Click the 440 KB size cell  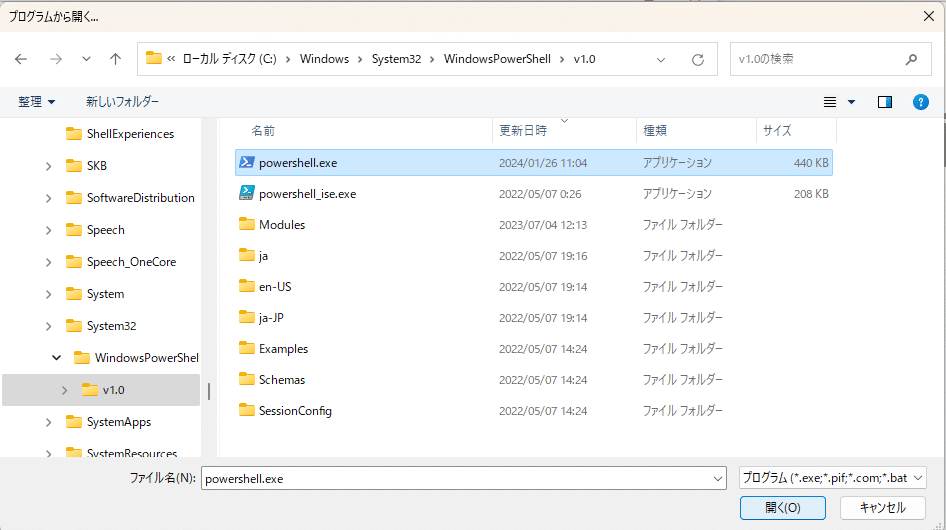[x=811, y=163]
